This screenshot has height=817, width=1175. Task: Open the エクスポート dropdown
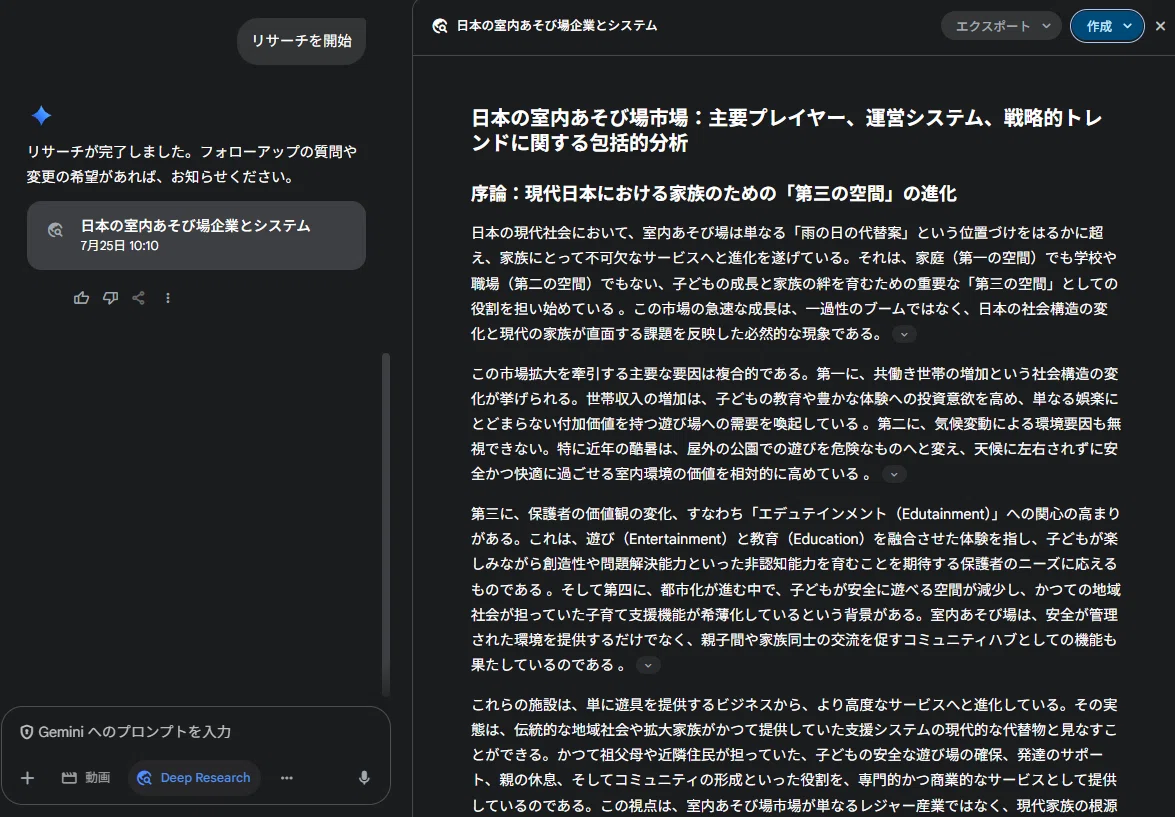tap(1001, 26)
